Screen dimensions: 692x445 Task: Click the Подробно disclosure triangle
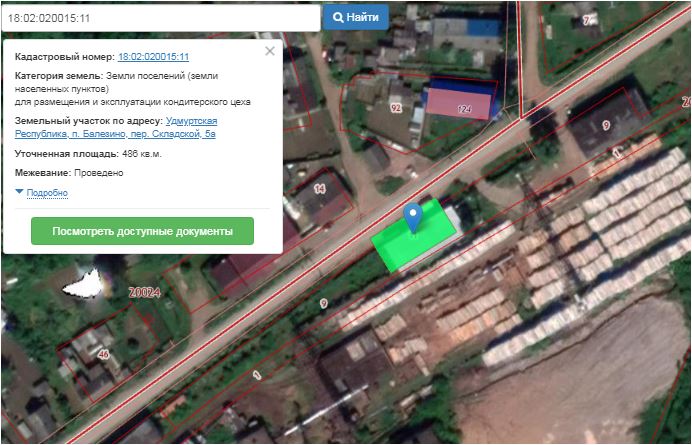coord(19,192)
